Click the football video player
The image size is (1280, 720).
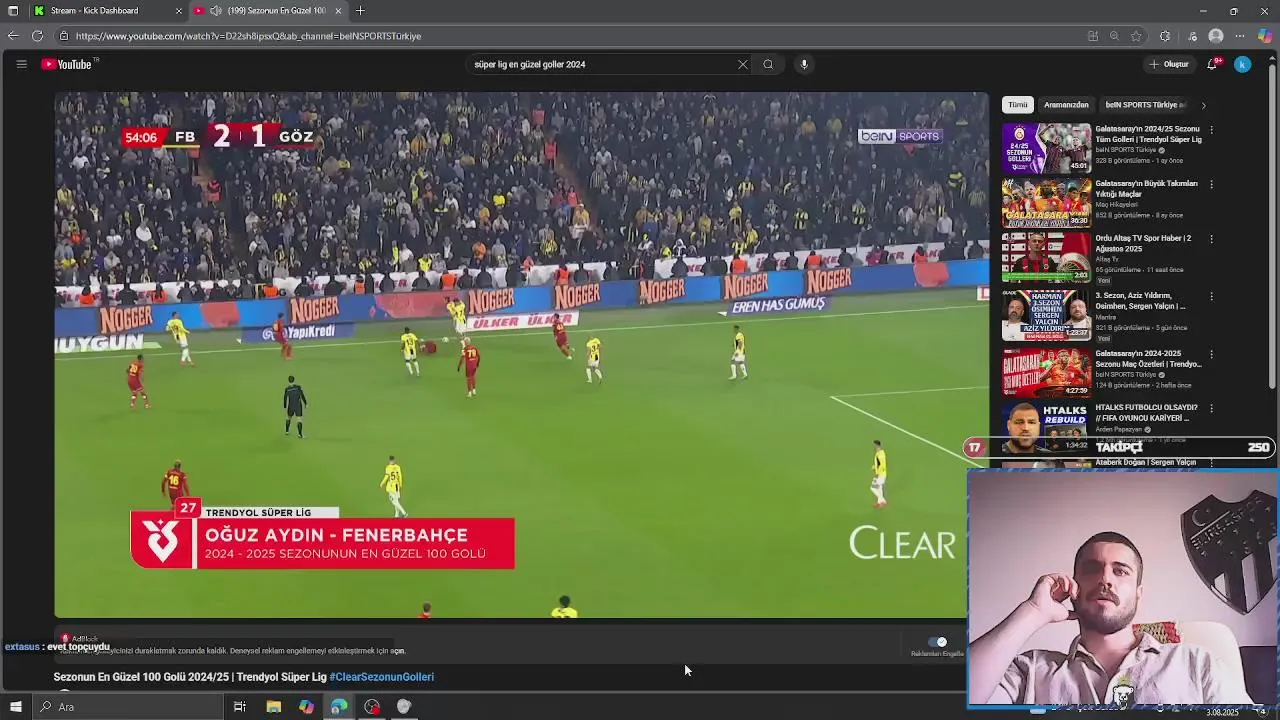[521, 355]
